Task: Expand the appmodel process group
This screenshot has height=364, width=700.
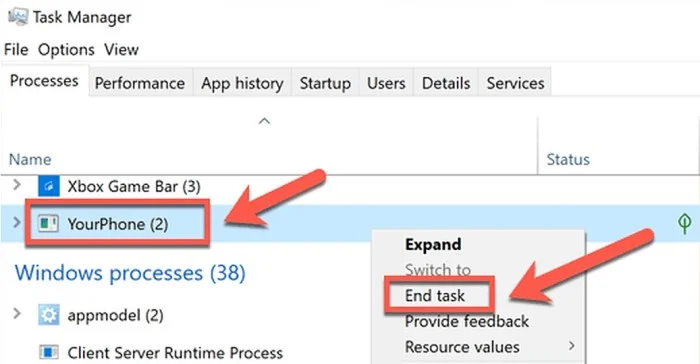Action: point(17,314)
